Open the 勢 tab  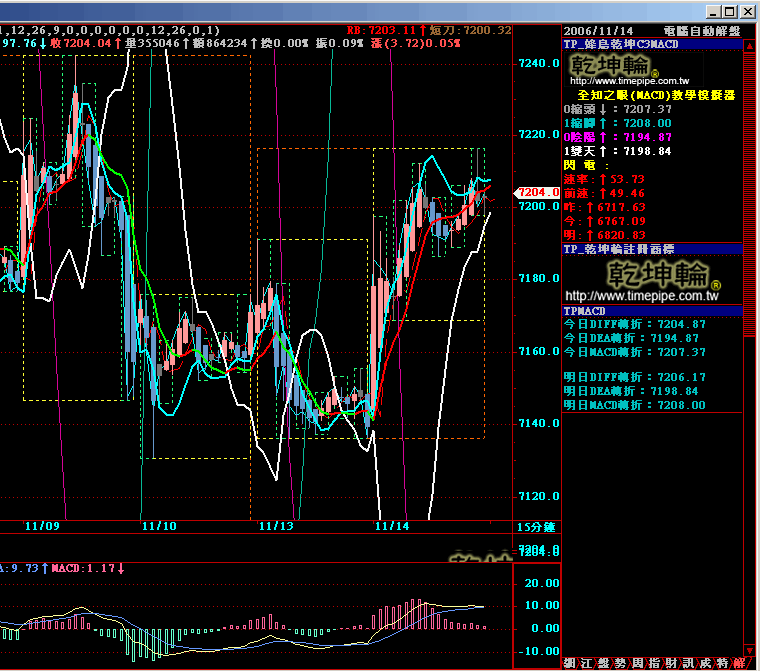[x=619, y=662]
